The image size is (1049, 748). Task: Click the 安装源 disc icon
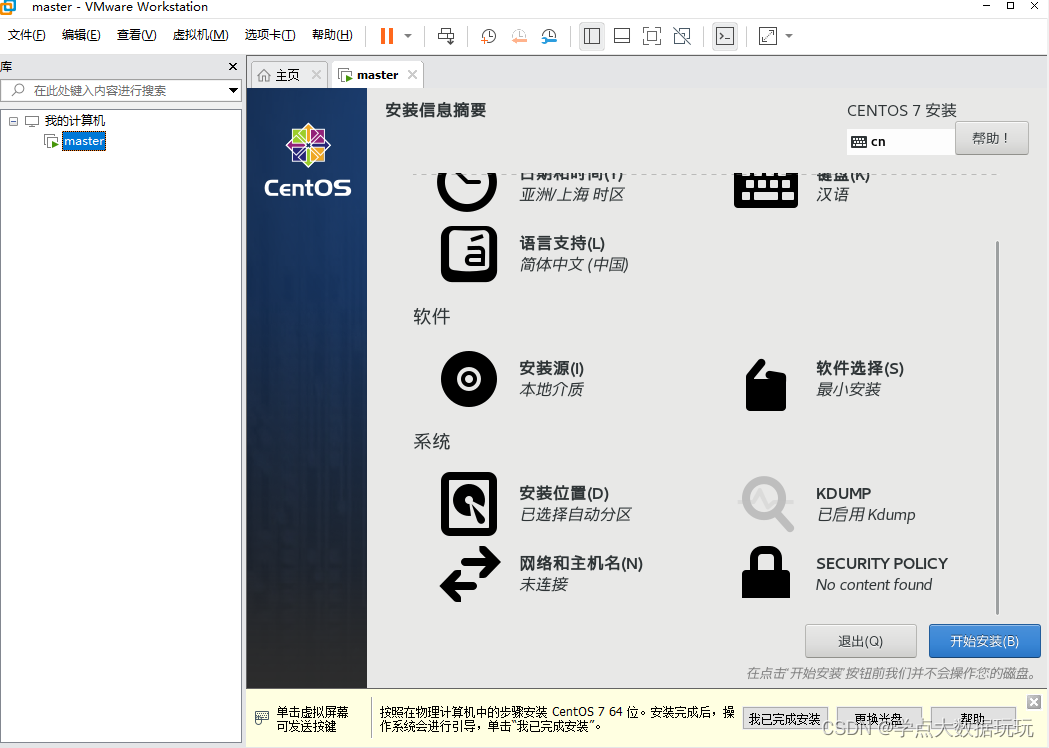469,379
